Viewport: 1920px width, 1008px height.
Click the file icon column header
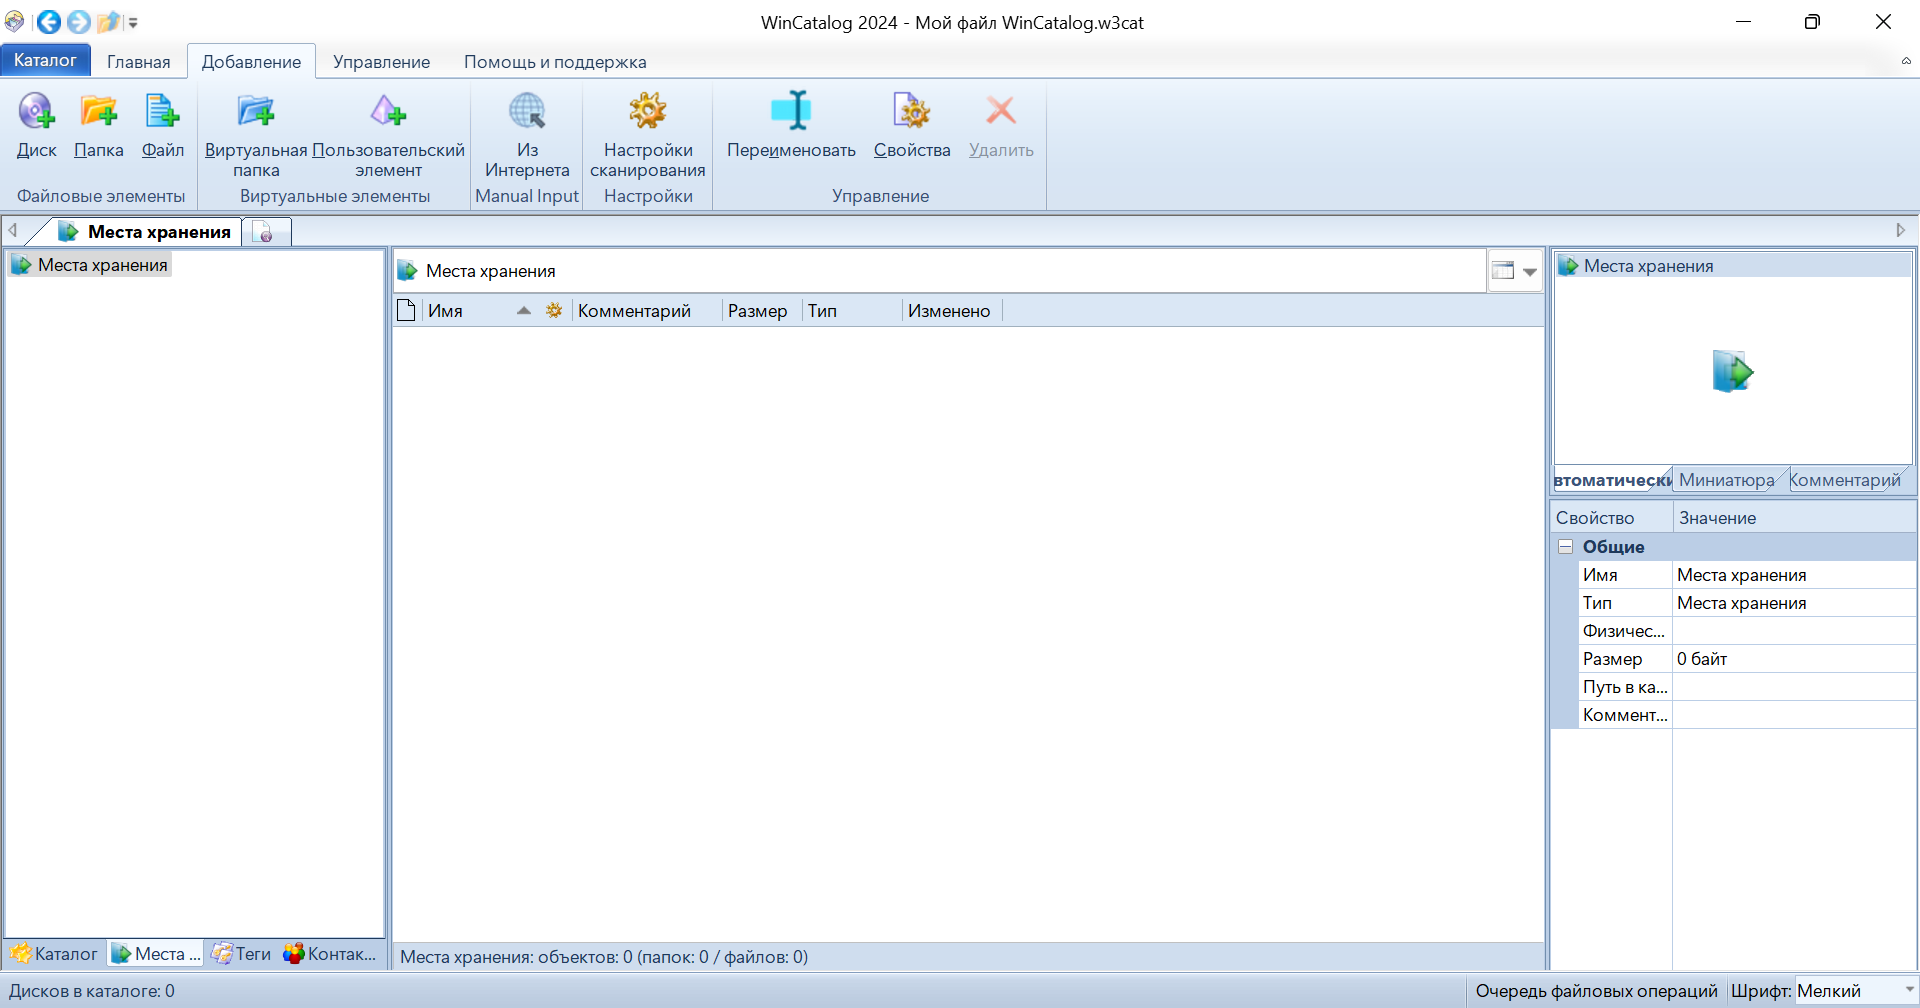coord(406,311)
